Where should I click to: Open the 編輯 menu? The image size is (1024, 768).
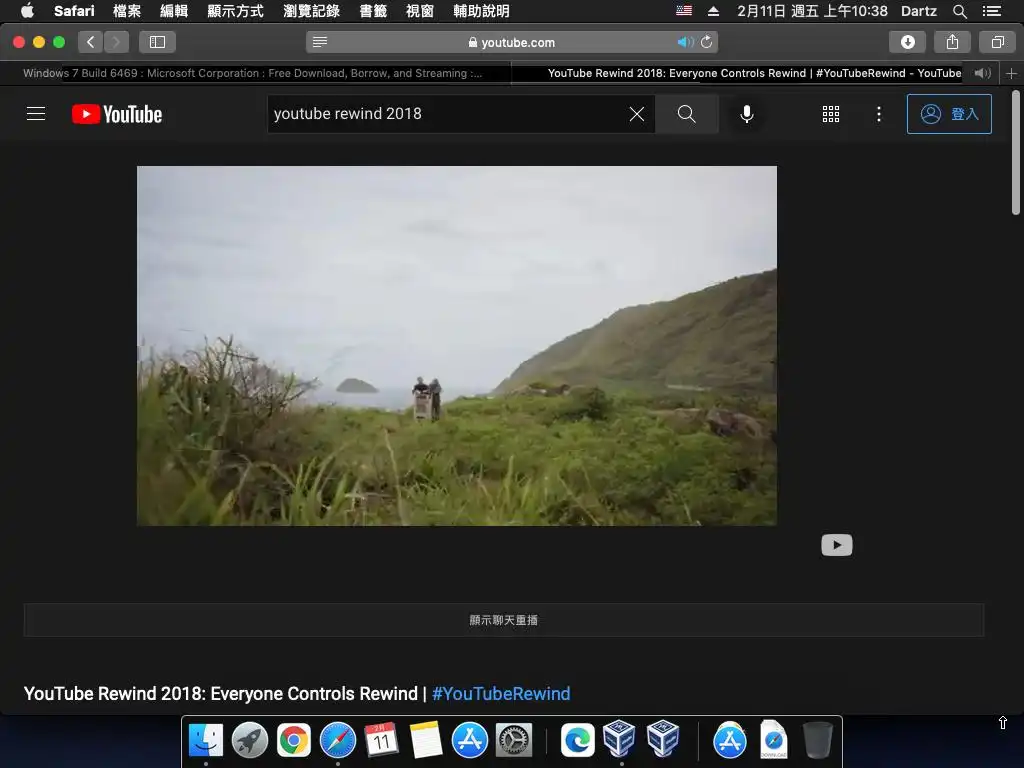click(x=174, y=10)
